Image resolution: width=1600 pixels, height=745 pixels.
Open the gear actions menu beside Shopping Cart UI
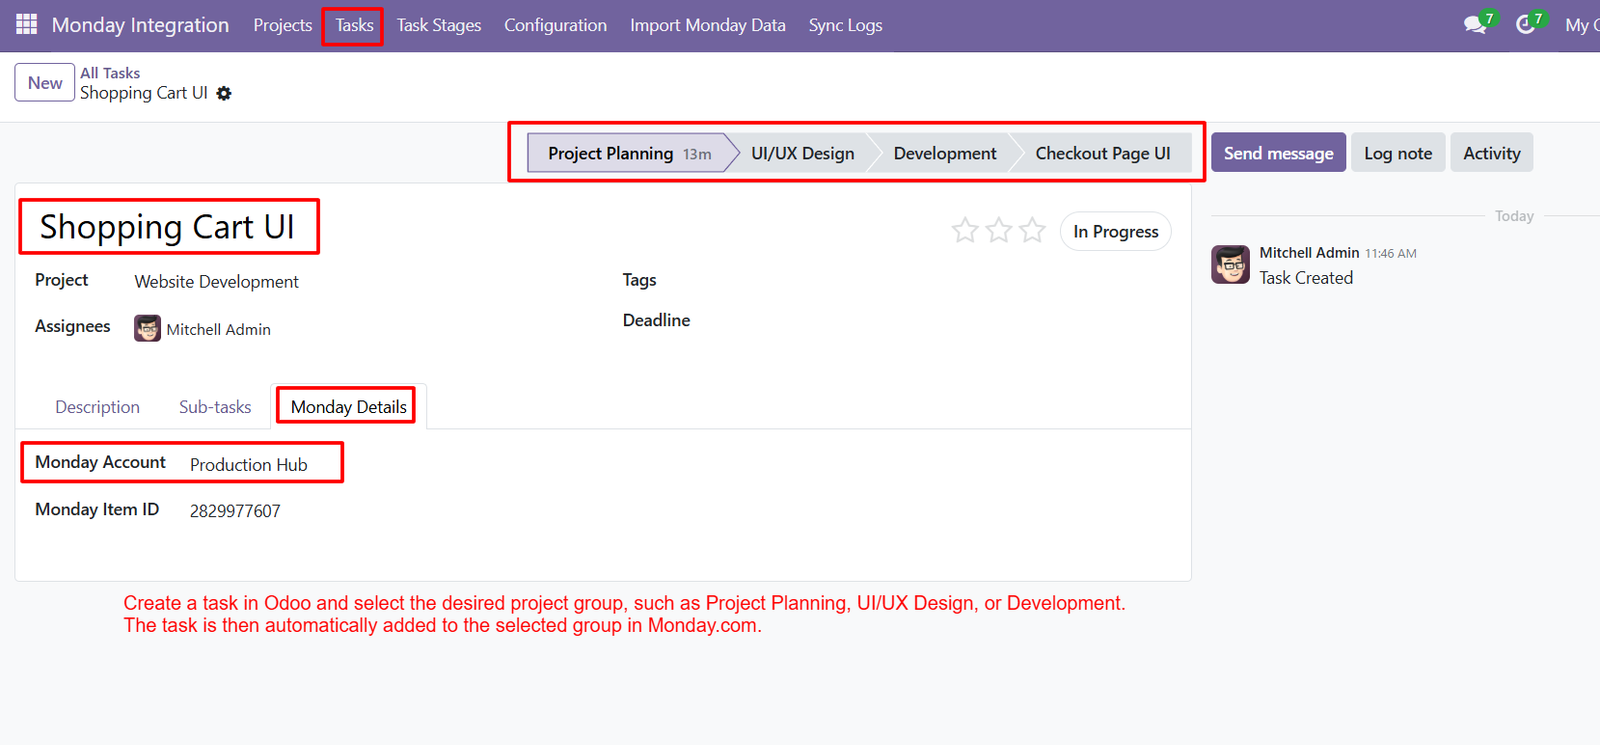coord(224,93)
